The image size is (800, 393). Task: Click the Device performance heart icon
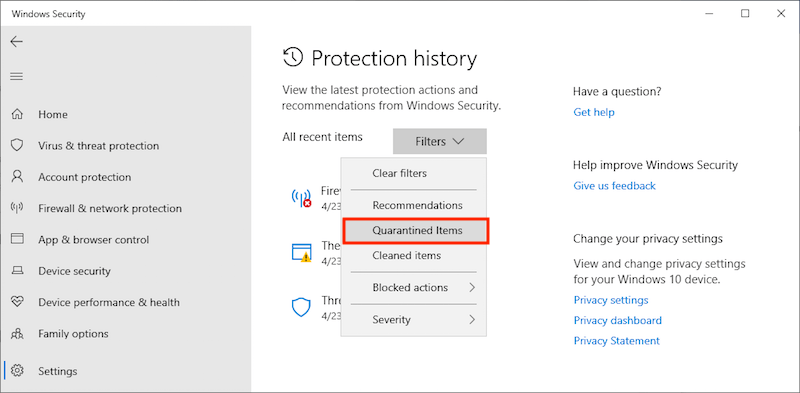pyautogui.click(x=17, y=302)
